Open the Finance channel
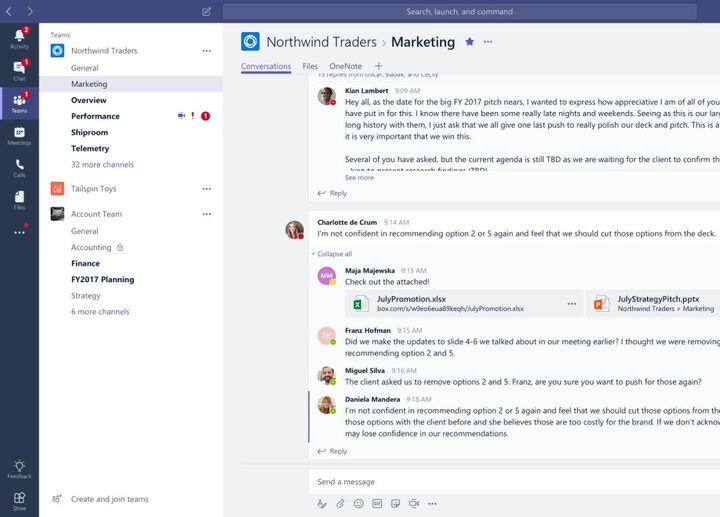Viewport: 720px width, 517px height. pyautogui.click(x=85, y=264)
